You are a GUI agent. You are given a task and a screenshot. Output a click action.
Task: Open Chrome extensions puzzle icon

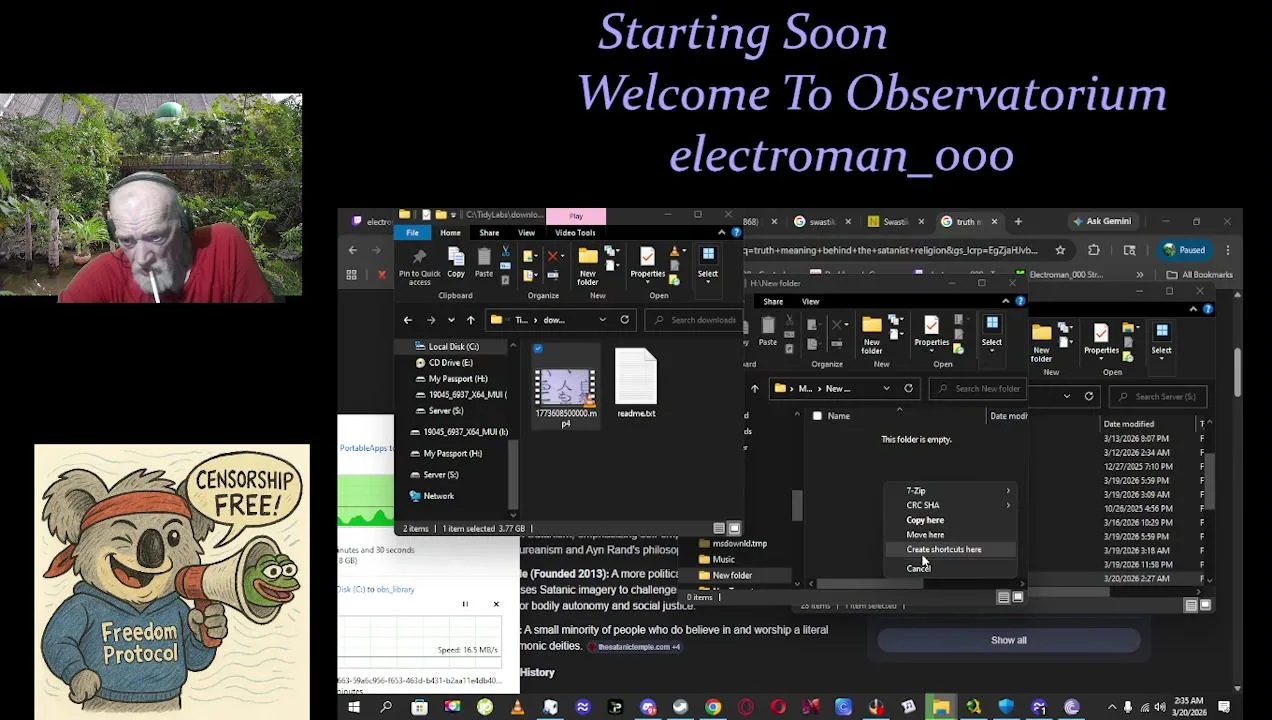click(1094, 250)
